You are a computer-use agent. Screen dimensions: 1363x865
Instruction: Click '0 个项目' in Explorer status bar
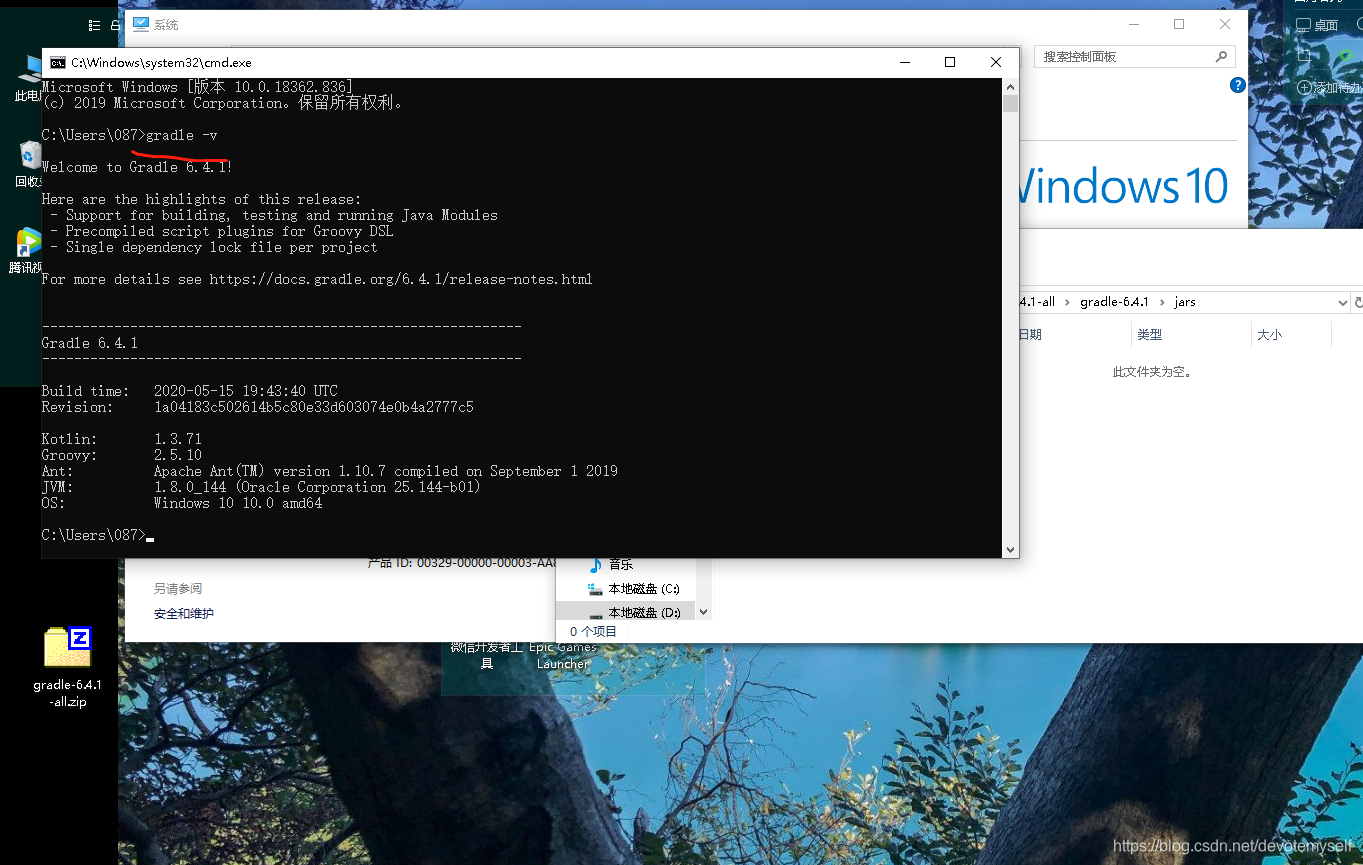[593, 632]
